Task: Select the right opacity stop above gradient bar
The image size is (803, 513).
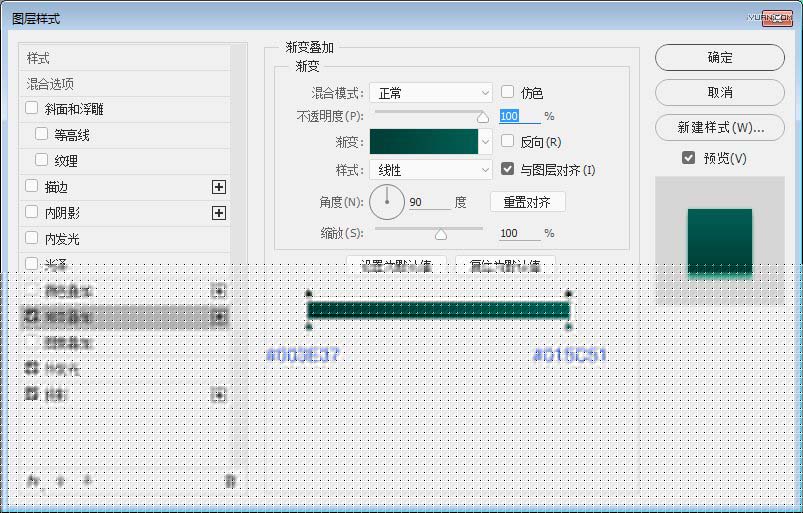Action: pos(568,294)
